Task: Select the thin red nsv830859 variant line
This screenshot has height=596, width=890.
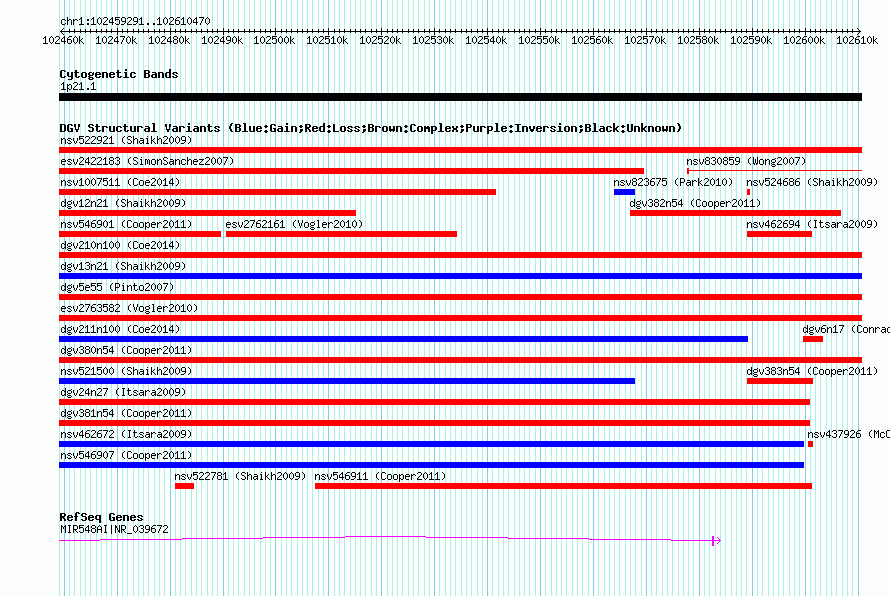Action: 774,170
